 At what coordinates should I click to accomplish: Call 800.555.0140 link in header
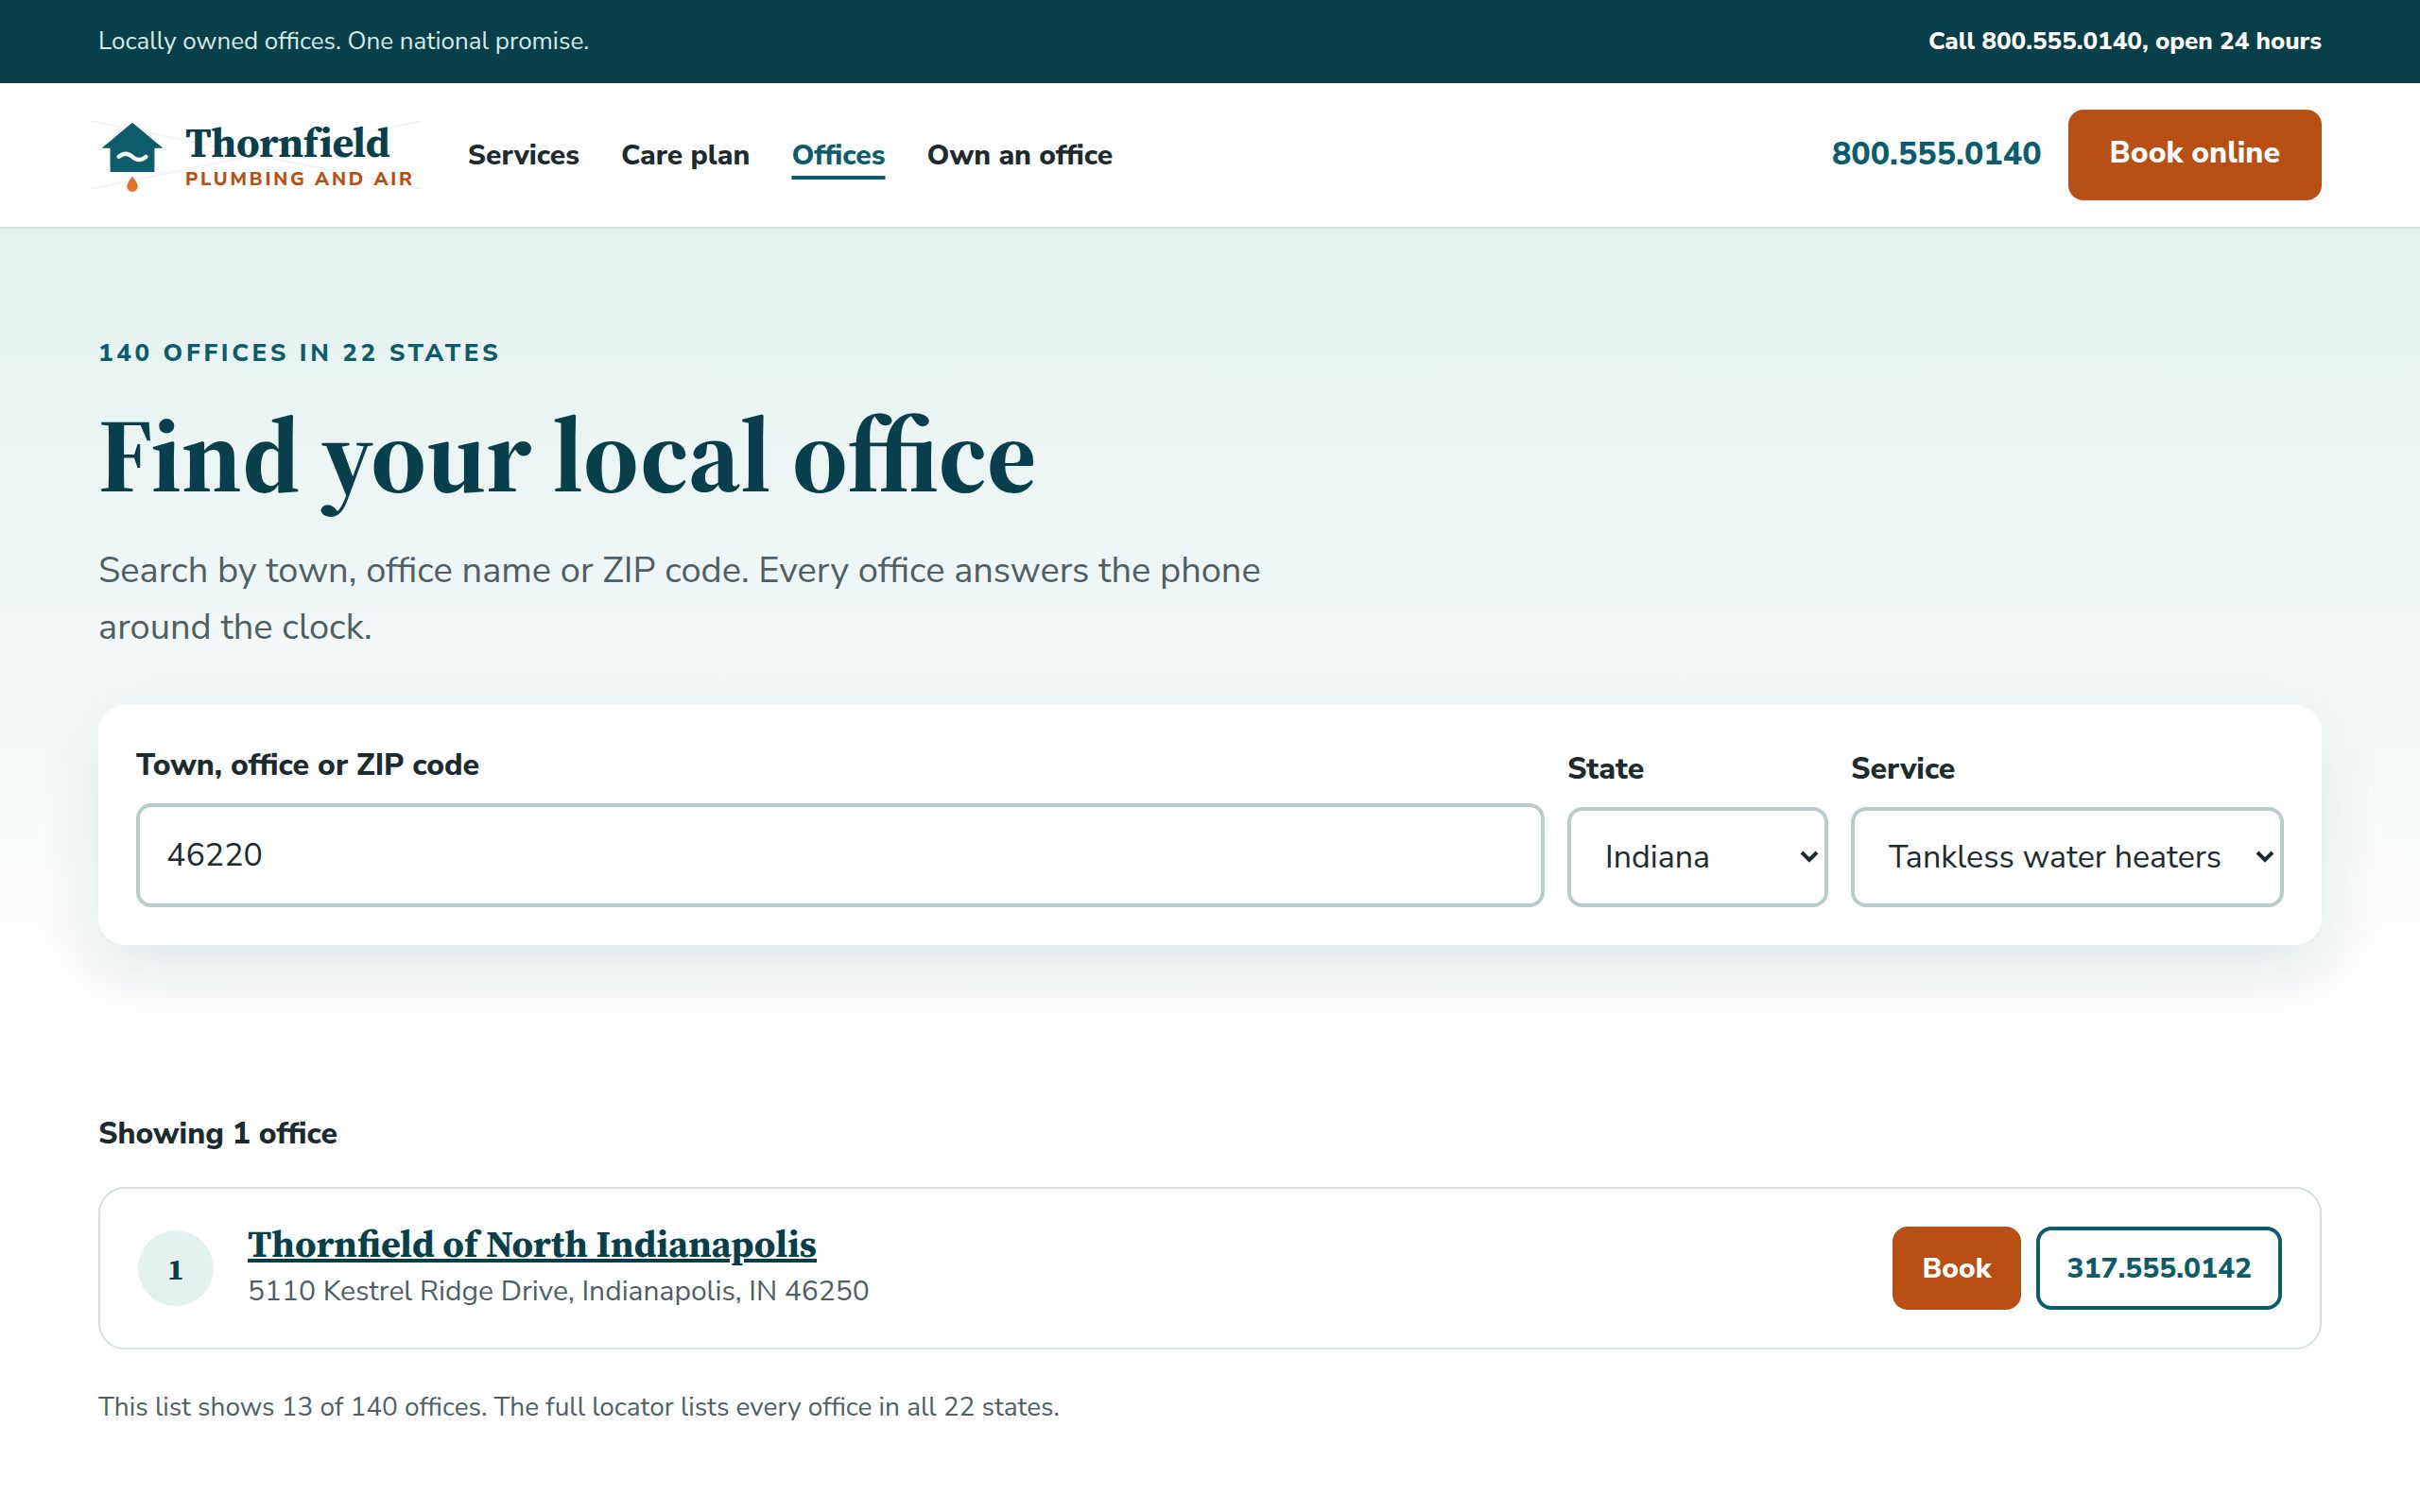(1936, 154)
